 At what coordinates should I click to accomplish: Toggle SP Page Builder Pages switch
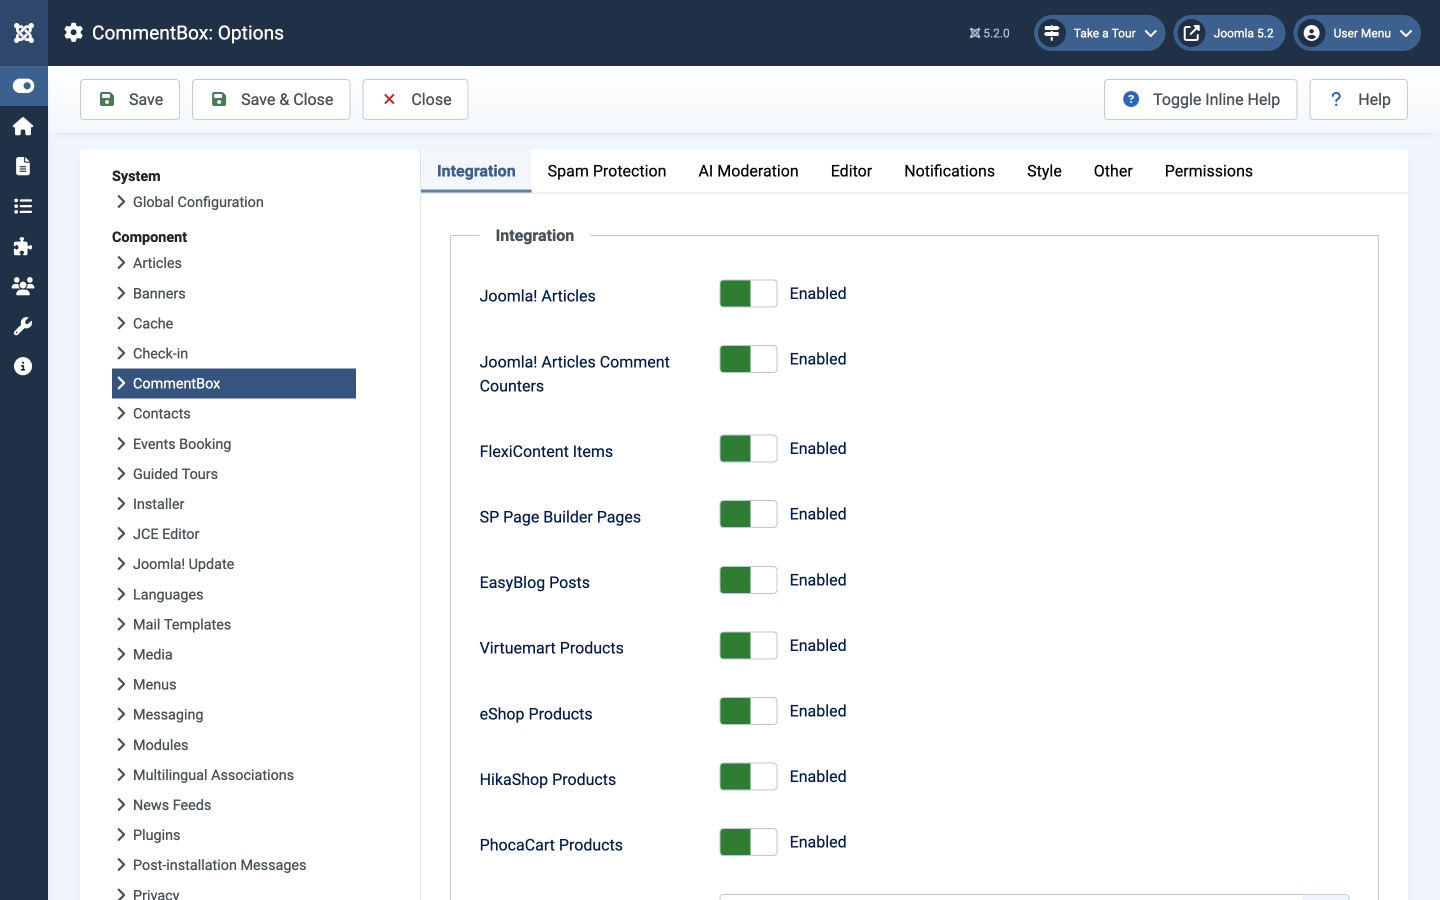[x=748, y=514]
